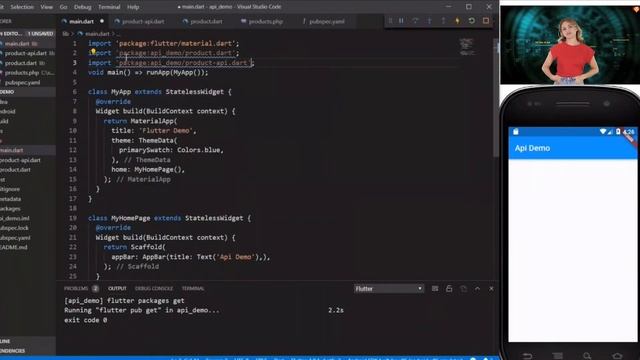The image size is (640, 360).
Task: Select the Output panel tab
Action: point(117,289)
